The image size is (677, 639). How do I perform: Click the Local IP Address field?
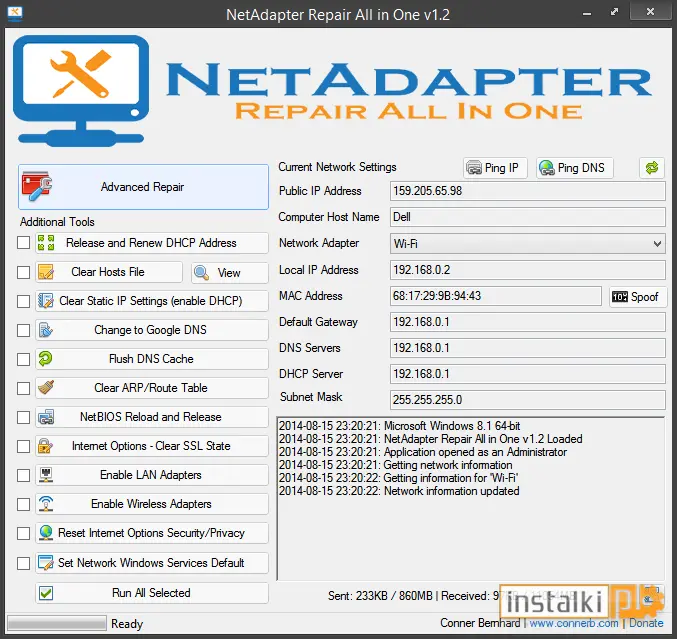pos(527,270)
